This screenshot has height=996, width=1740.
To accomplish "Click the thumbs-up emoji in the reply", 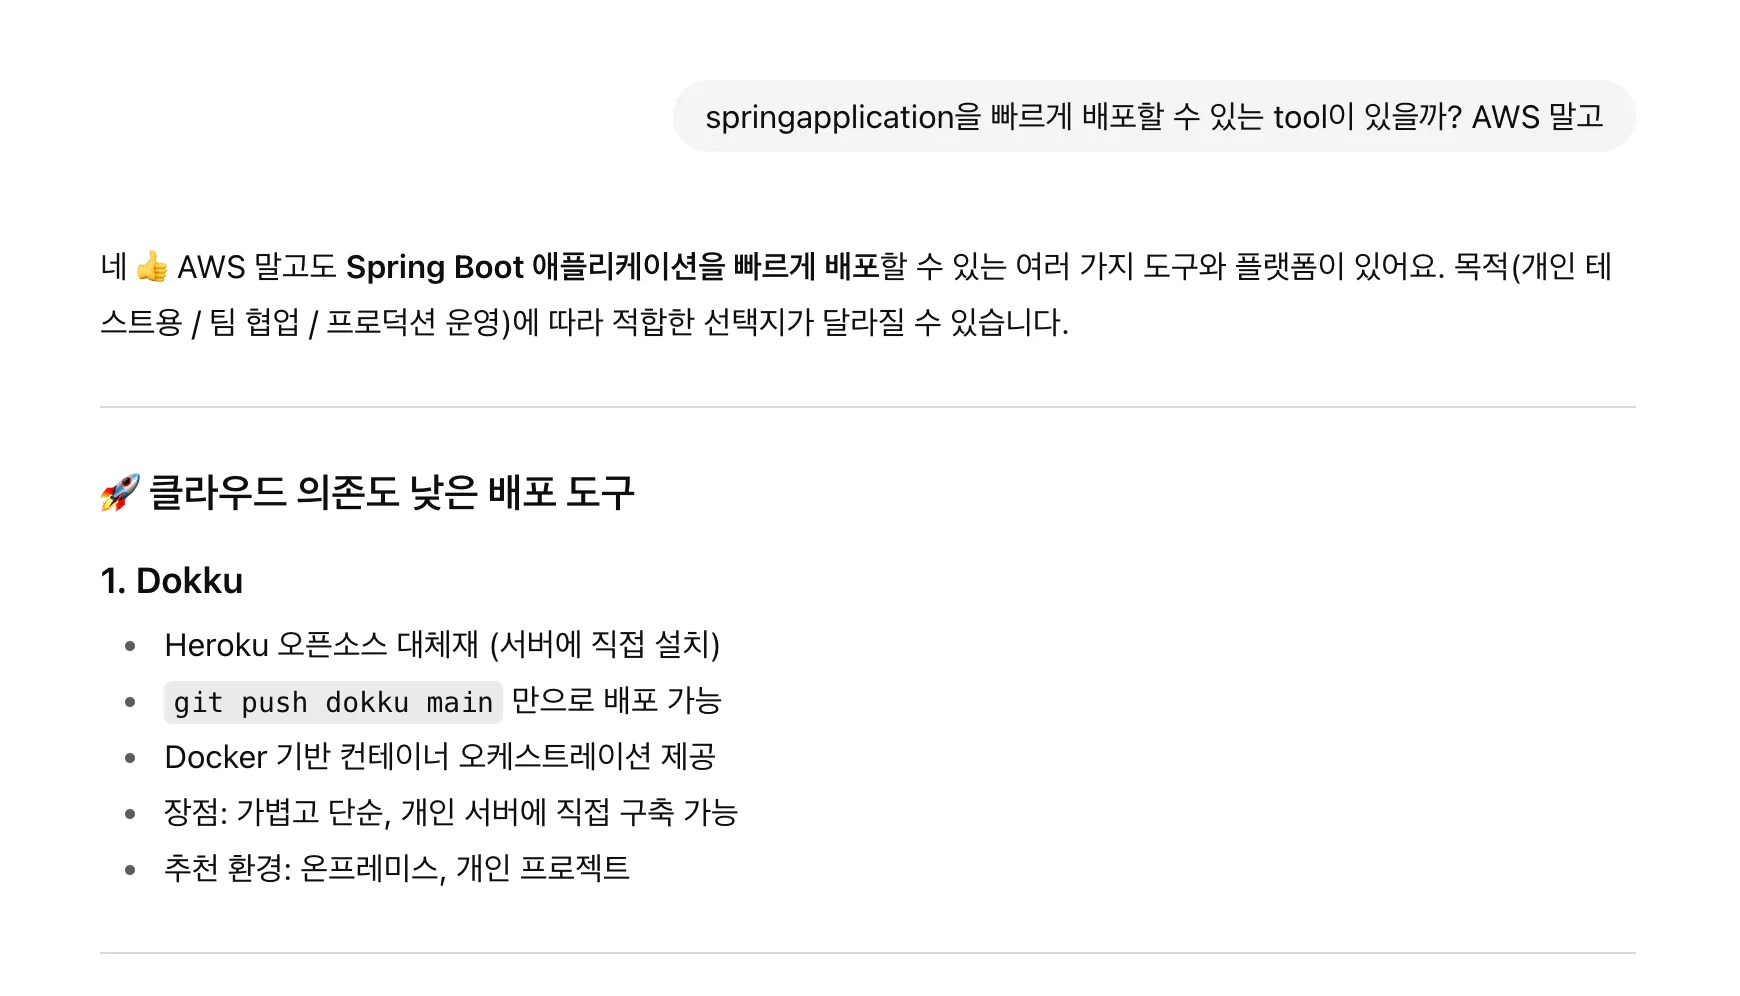I will click(152, 267).
